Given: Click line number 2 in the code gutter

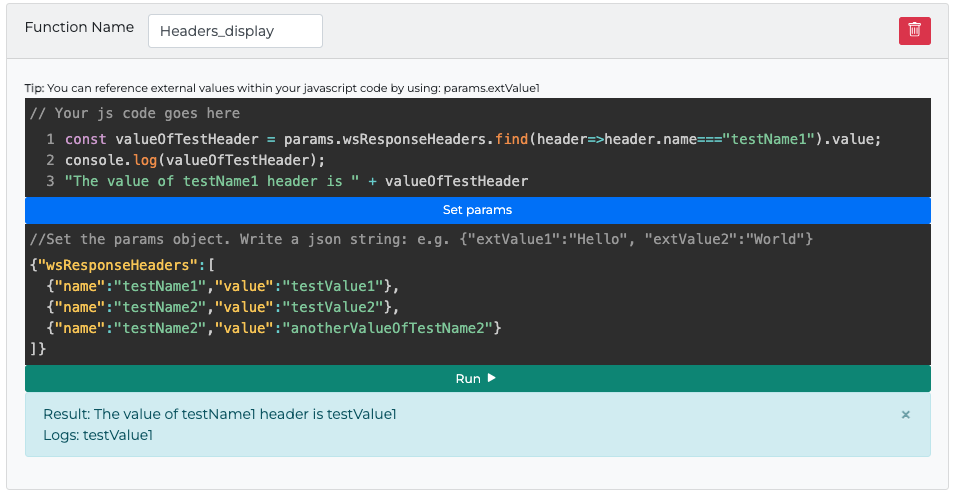Looking at the screenshot, I should [49, 160].
